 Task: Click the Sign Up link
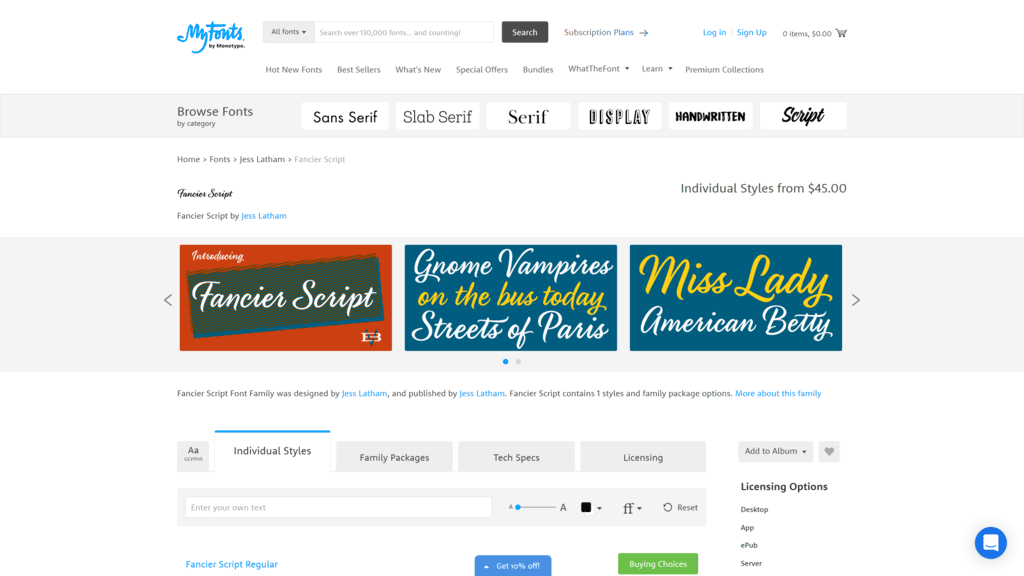point(752,33)
